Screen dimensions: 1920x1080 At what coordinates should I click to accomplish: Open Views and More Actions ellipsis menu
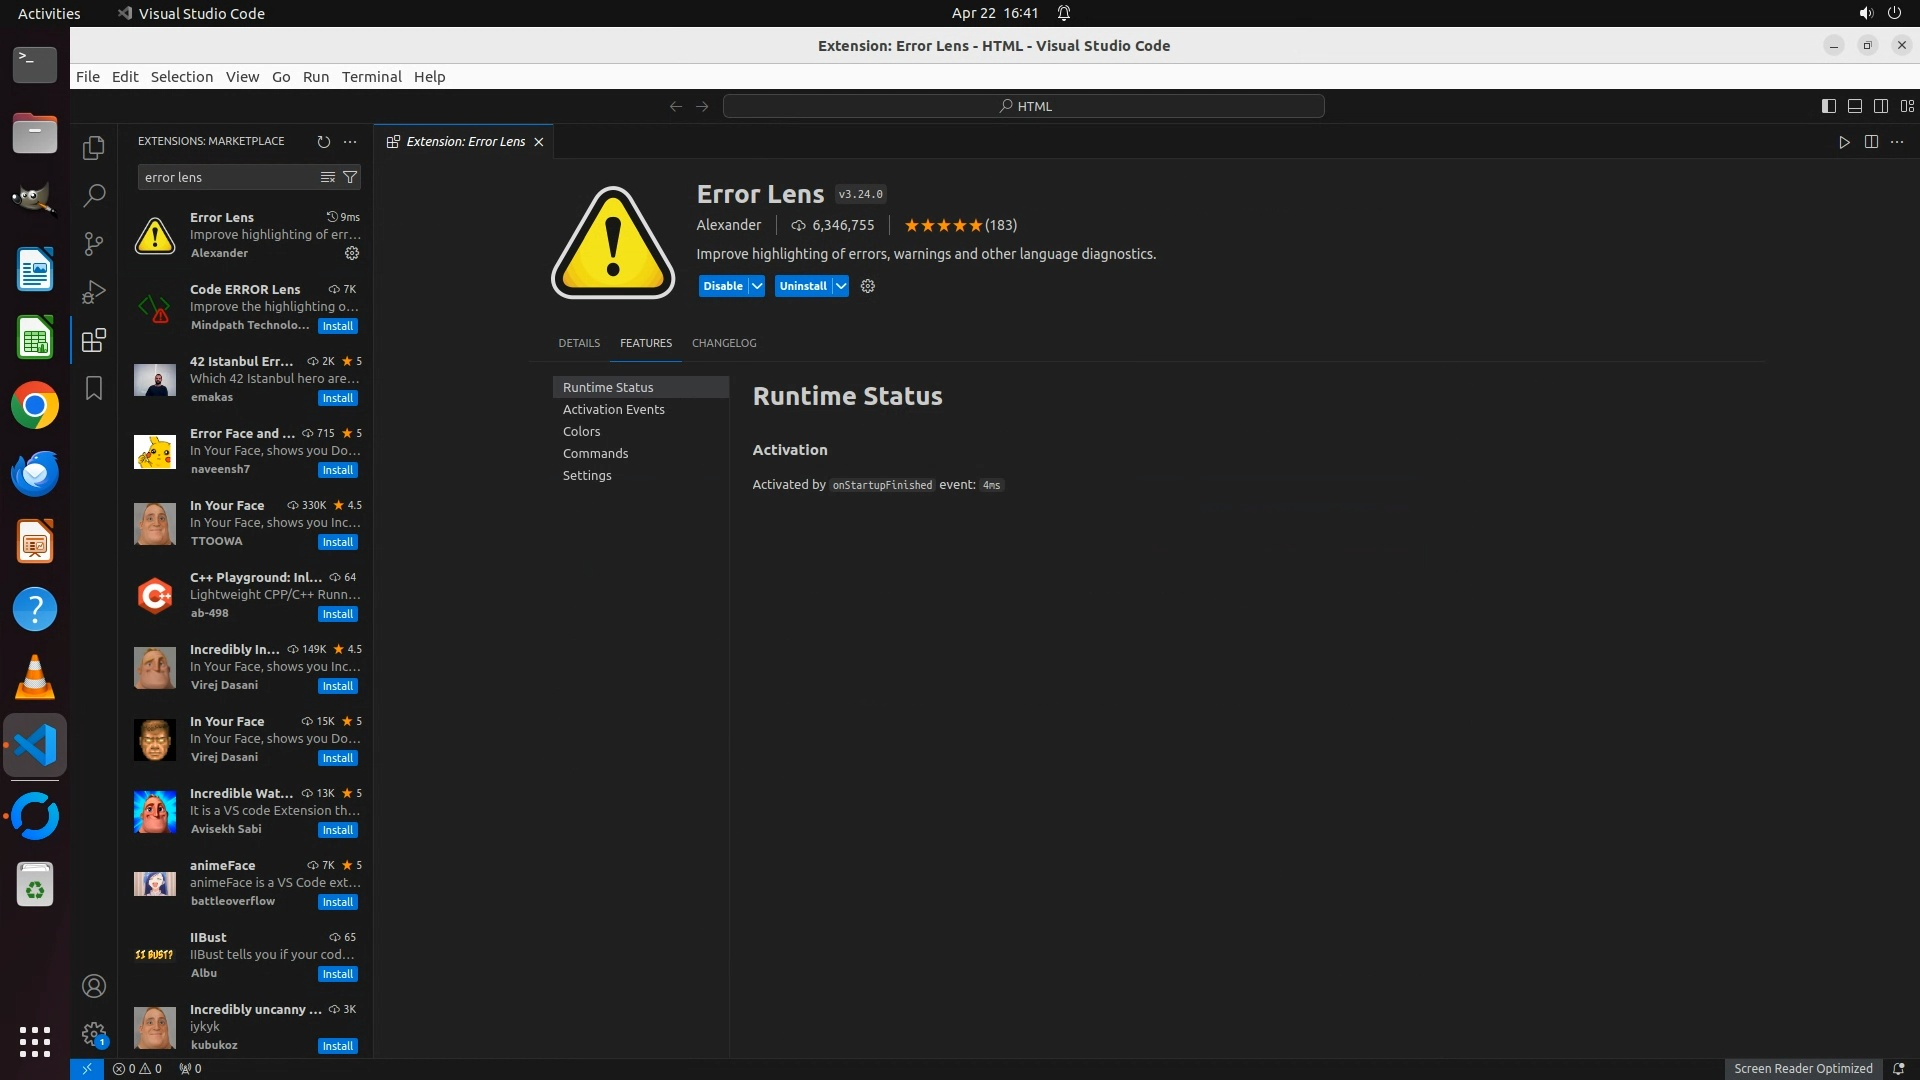[350, 142]
